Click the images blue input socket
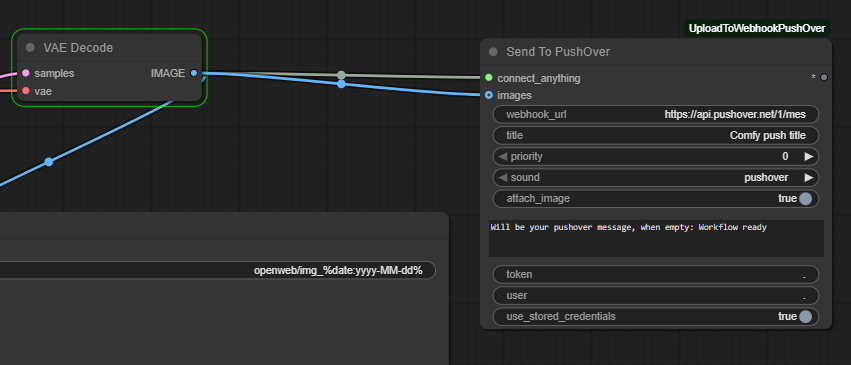 (488, 95)
